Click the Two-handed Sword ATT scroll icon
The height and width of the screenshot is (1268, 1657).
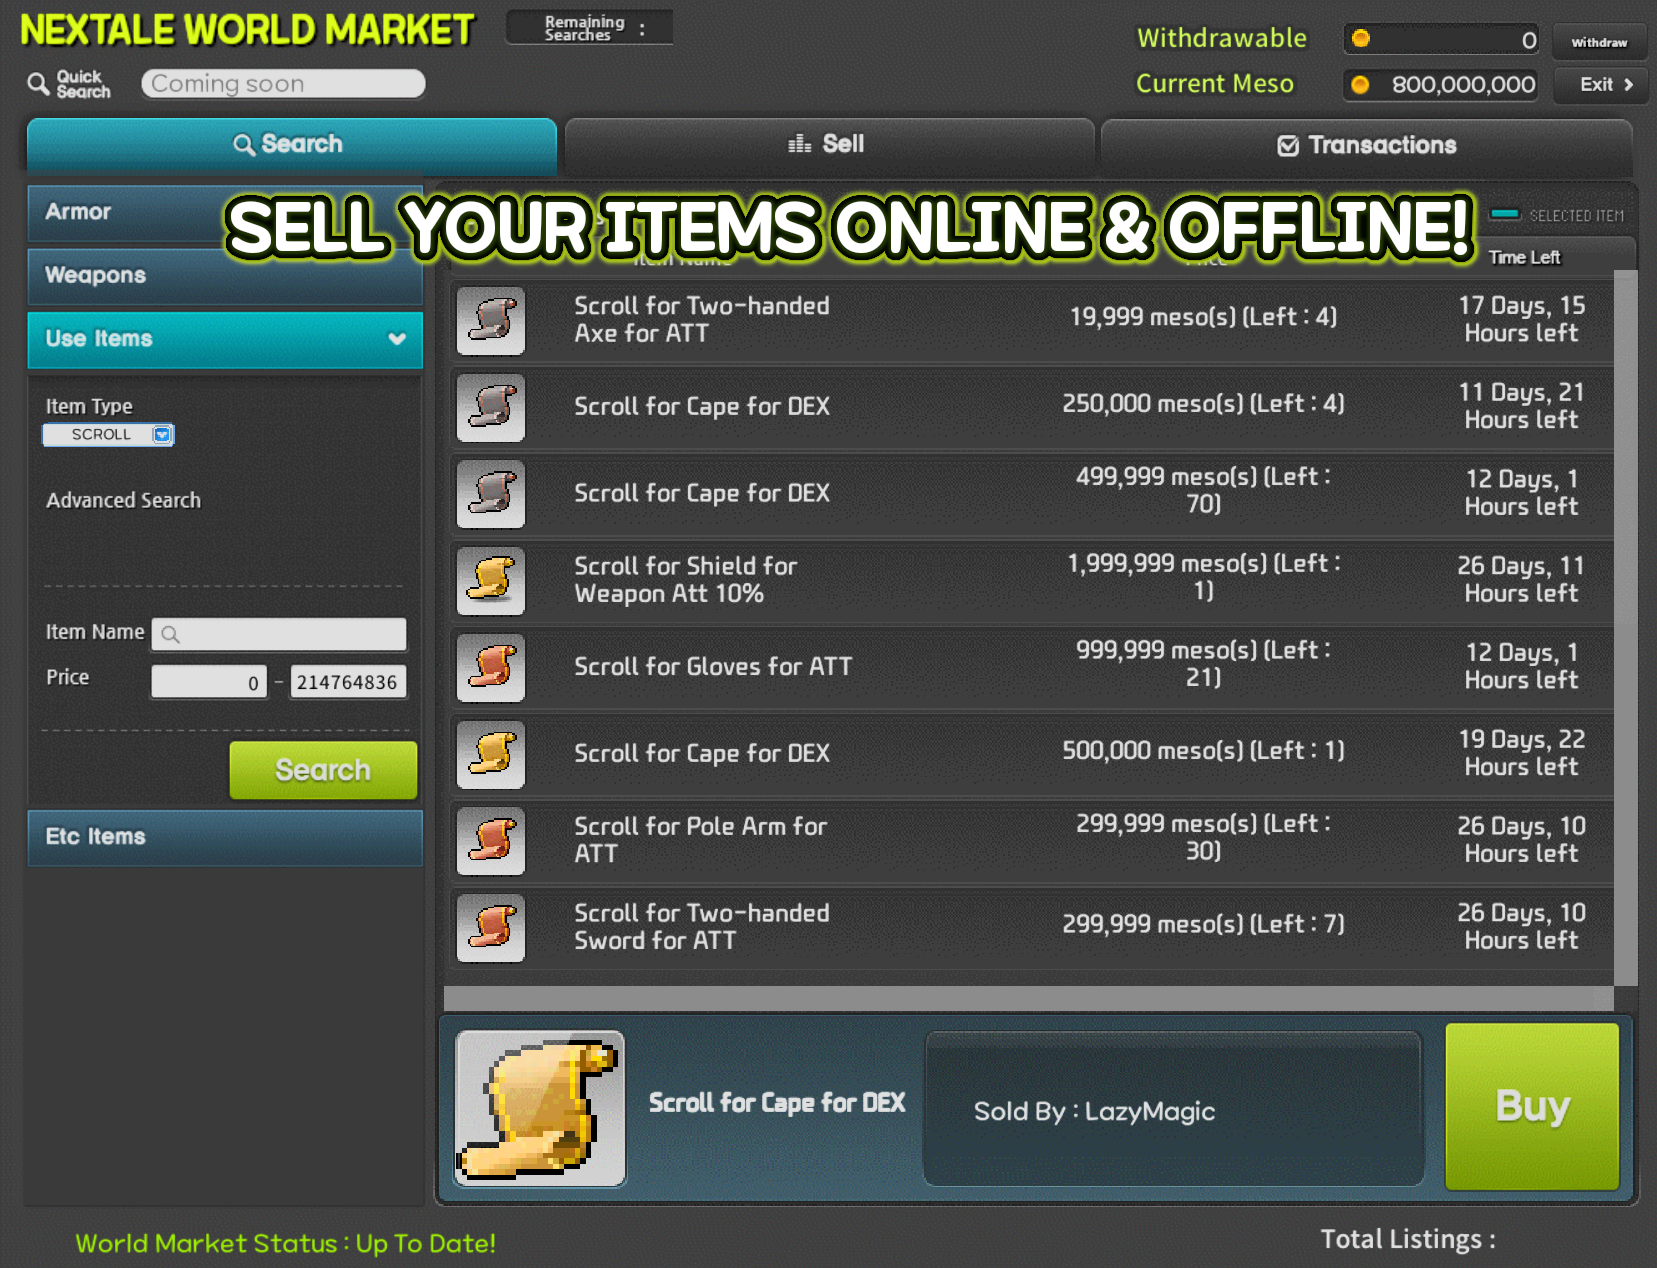(x=490, y=928)
